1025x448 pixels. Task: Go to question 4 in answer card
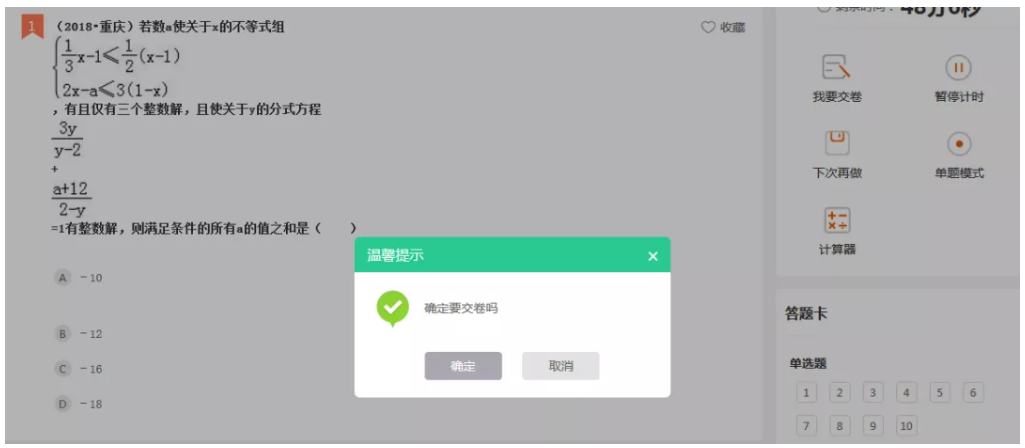[906, 393]
